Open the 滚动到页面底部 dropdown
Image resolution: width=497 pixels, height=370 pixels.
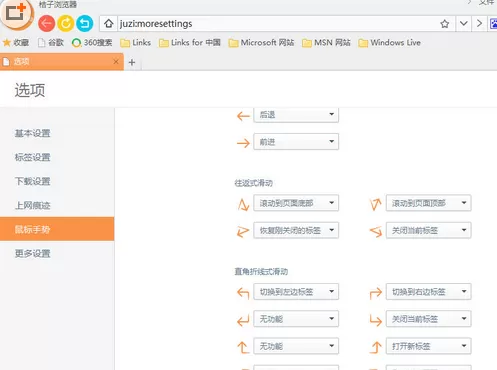click(296, 203)
